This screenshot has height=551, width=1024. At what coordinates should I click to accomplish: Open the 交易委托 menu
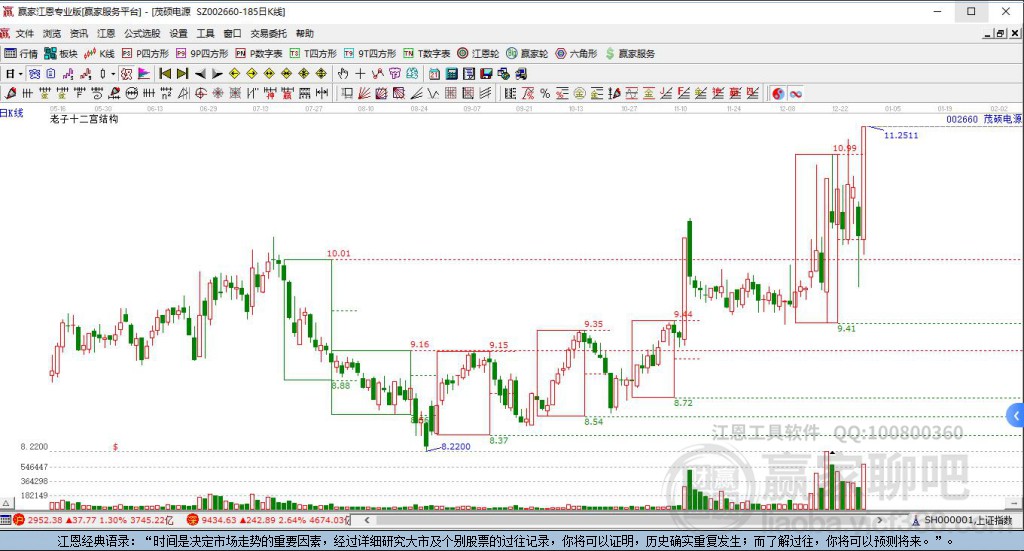[268, 33]
